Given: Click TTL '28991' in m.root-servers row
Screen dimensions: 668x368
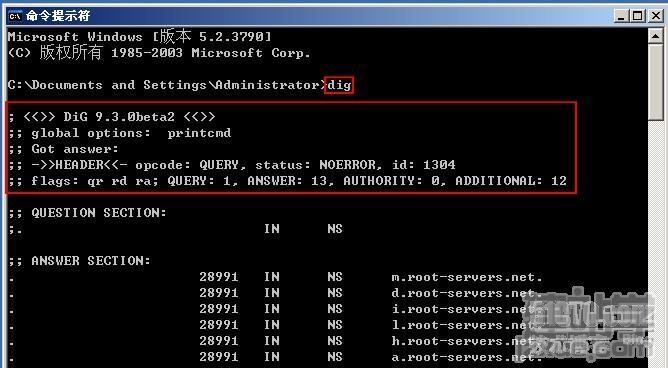Looking at the screenshot, I should point(219,277).
